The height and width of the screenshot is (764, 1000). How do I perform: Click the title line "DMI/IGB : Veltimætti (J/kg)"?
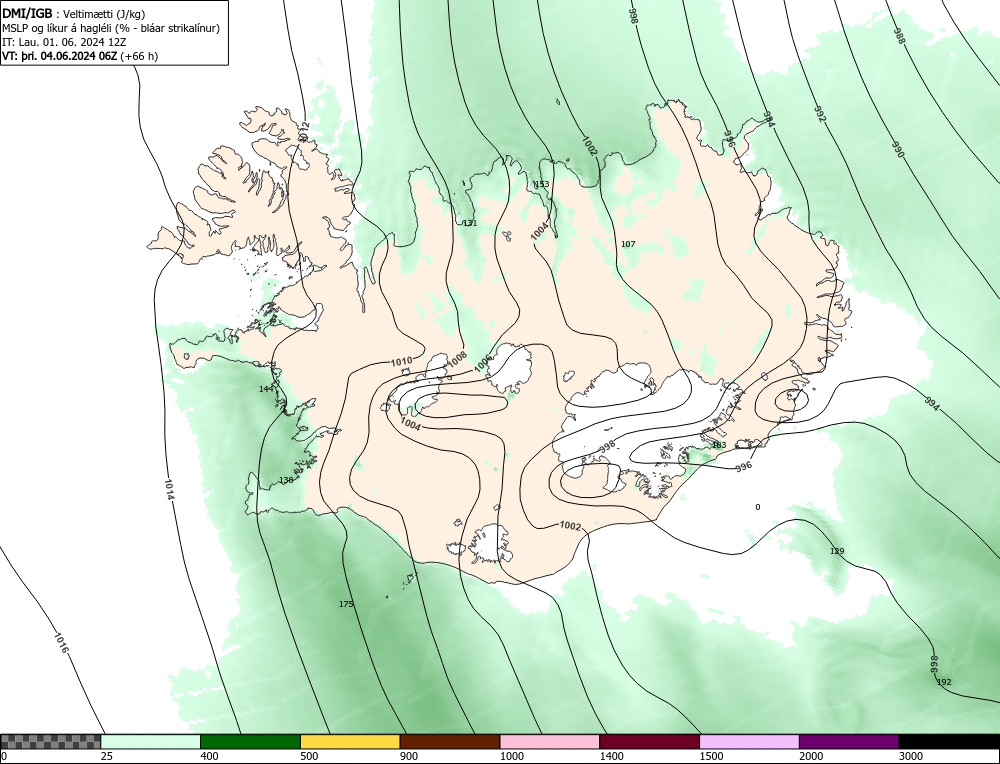coord(73,13)
